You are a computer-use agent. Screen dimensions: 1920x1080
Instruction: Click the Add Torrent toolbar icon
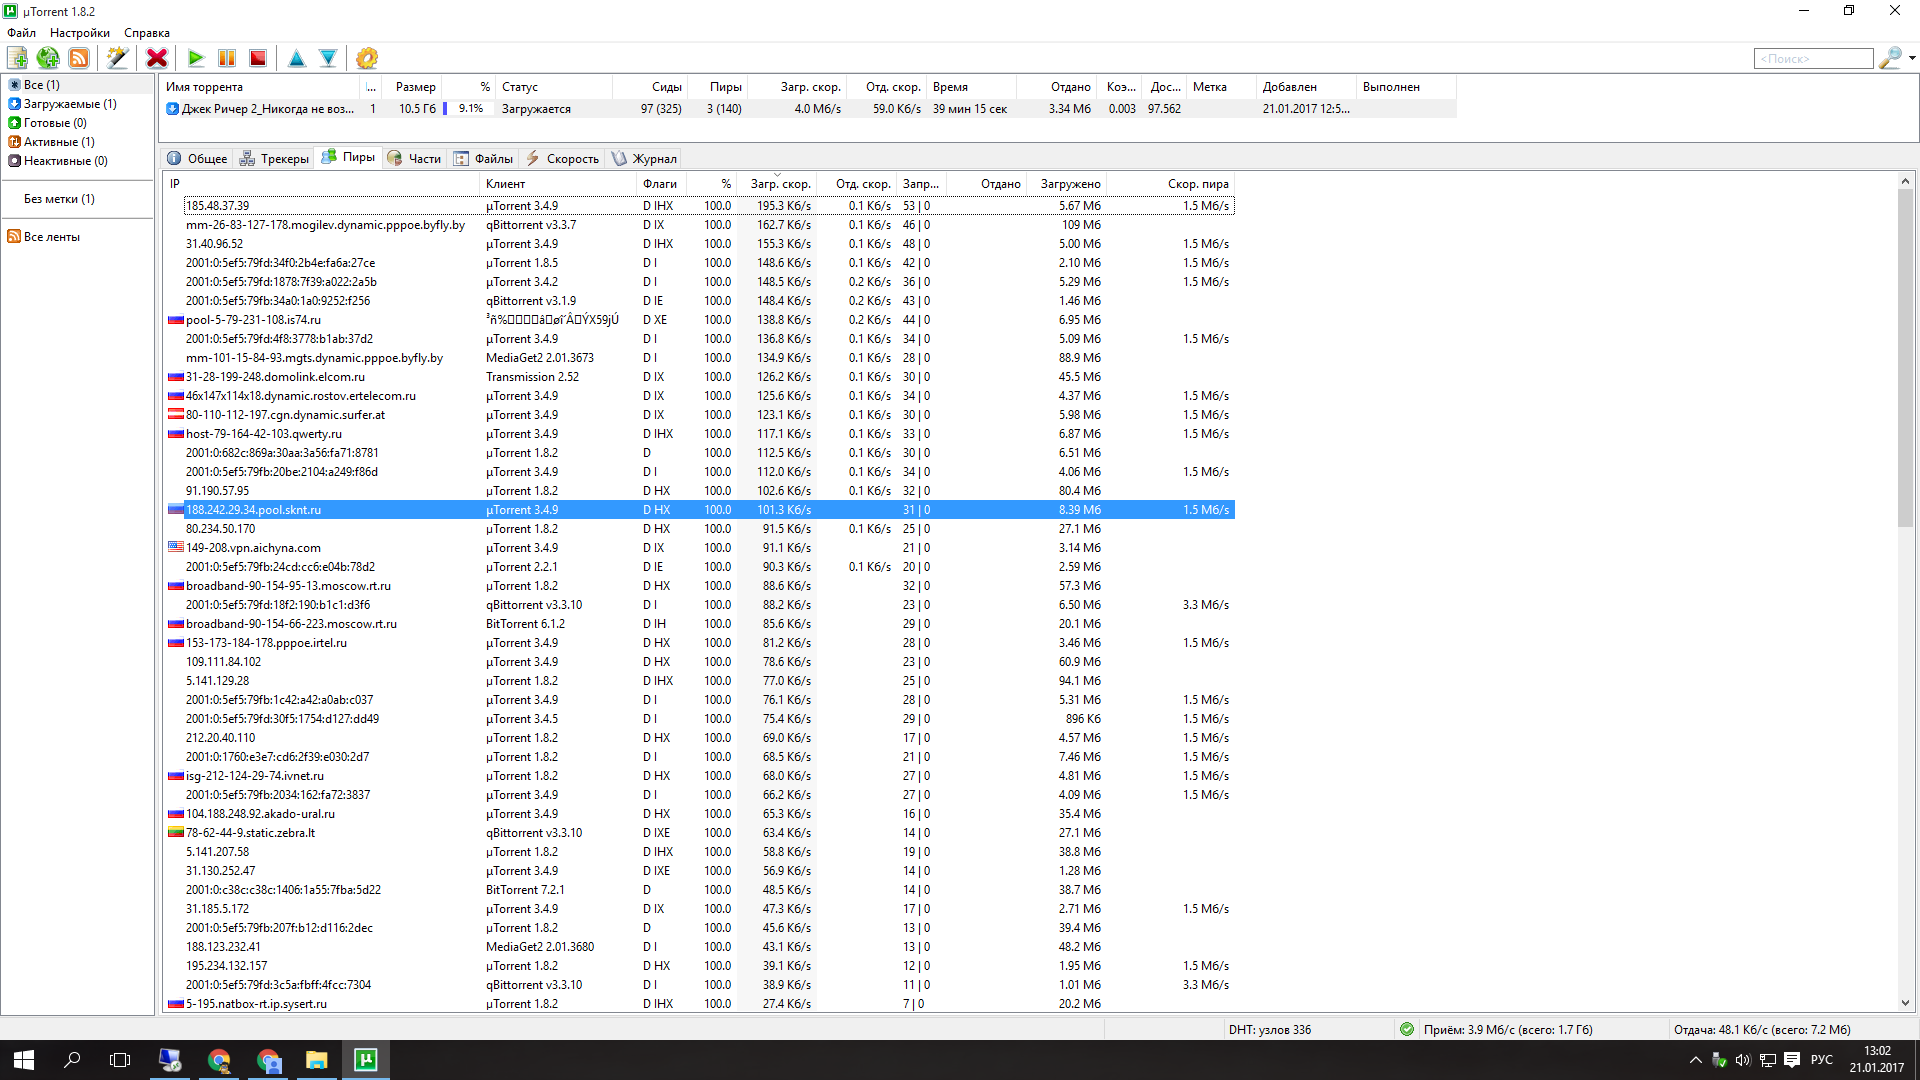[18, 58]
